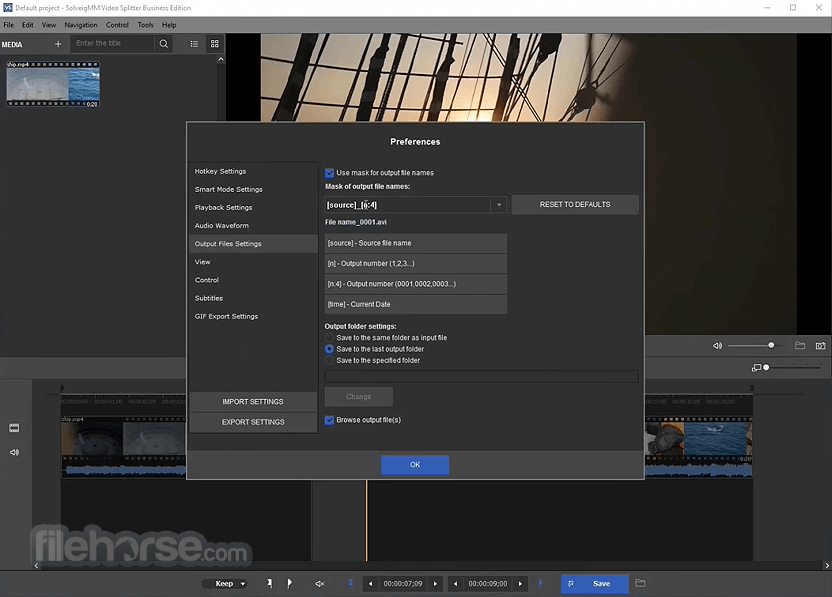This screenshot has width=832, height=597.
Task: Click the set left marker icon
Action: 270,583
